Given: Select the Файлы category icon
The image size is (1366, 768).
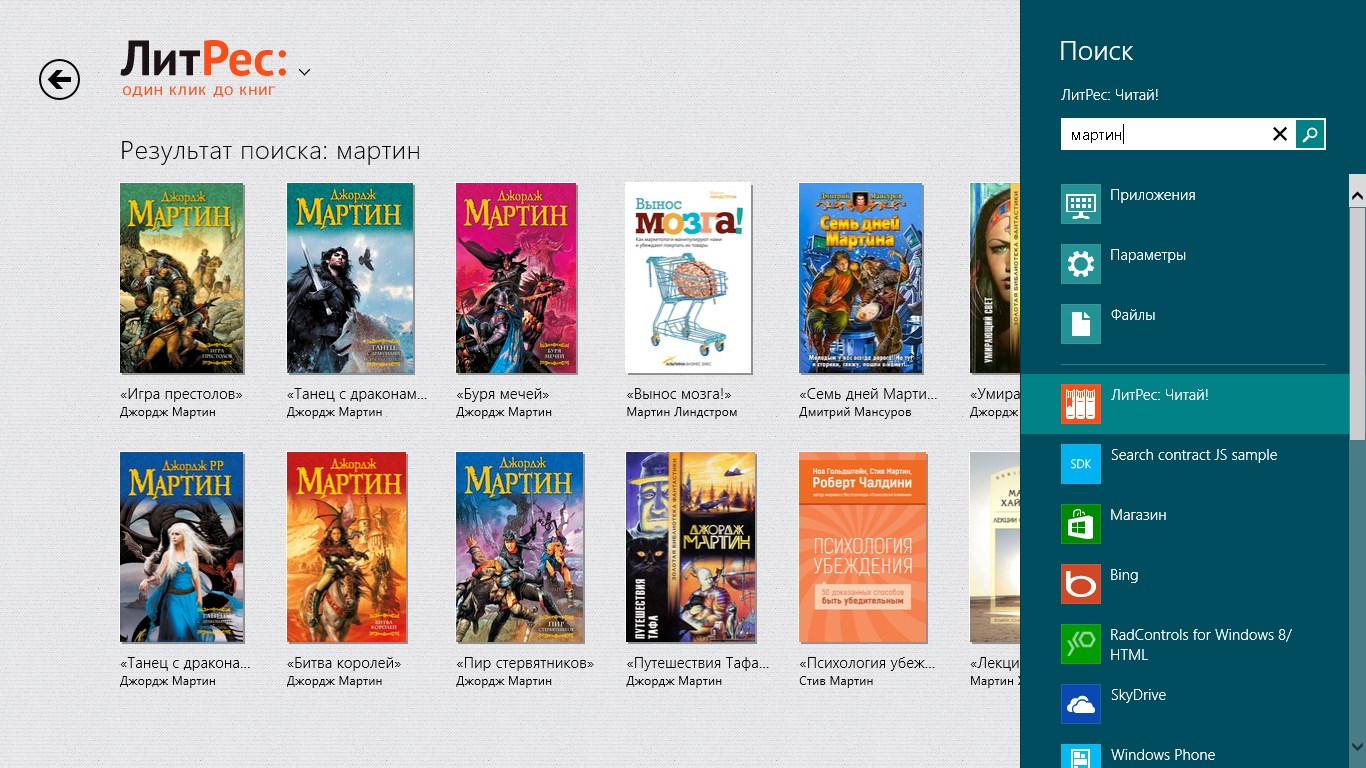Looking at the screenshot, I should tap(1080, 324).
